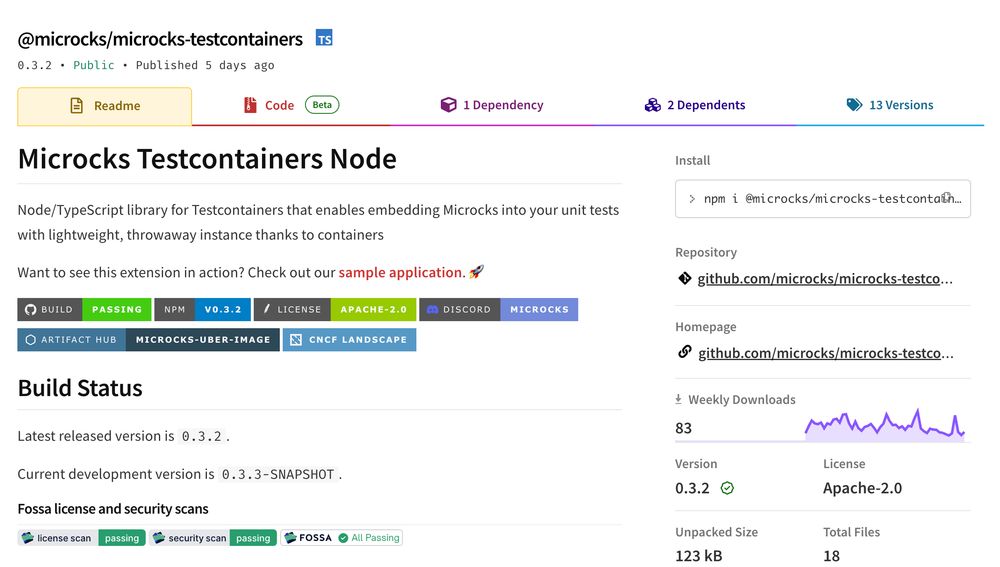The image size is (1000, 567).
Task: Click the Dependents cubes icon
Action: coord(652,105)
